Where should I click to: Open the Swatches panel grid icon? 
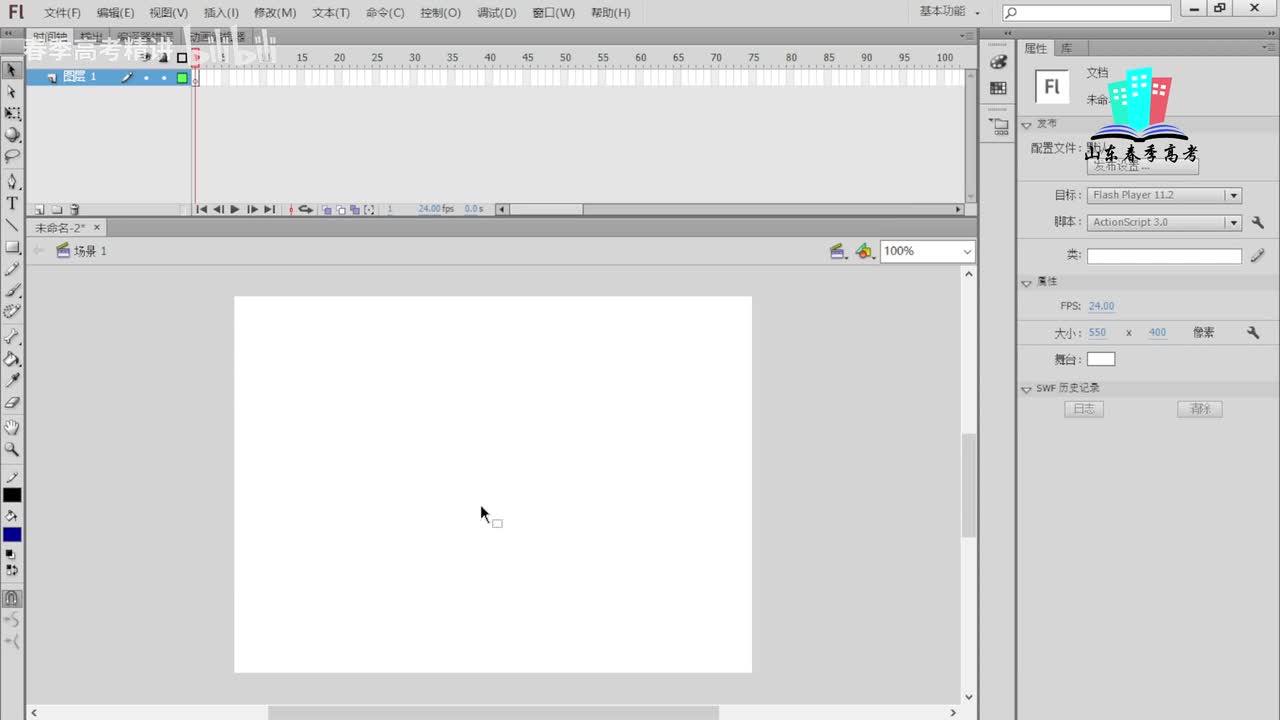[x=998, y=88]
